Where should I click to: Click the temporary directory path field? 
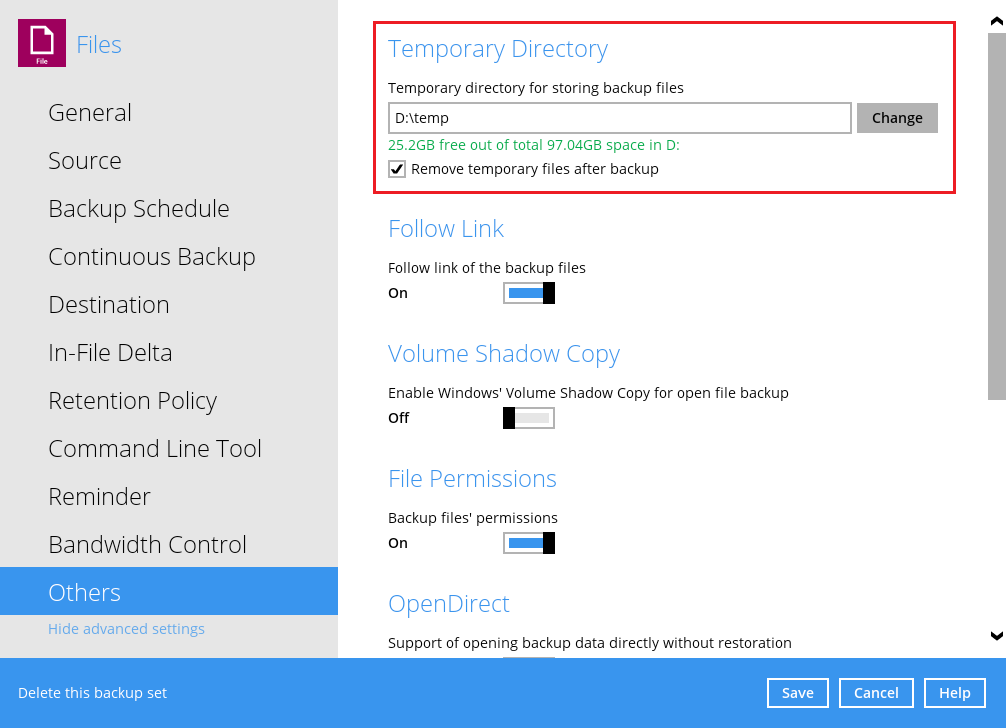point(619,118)
